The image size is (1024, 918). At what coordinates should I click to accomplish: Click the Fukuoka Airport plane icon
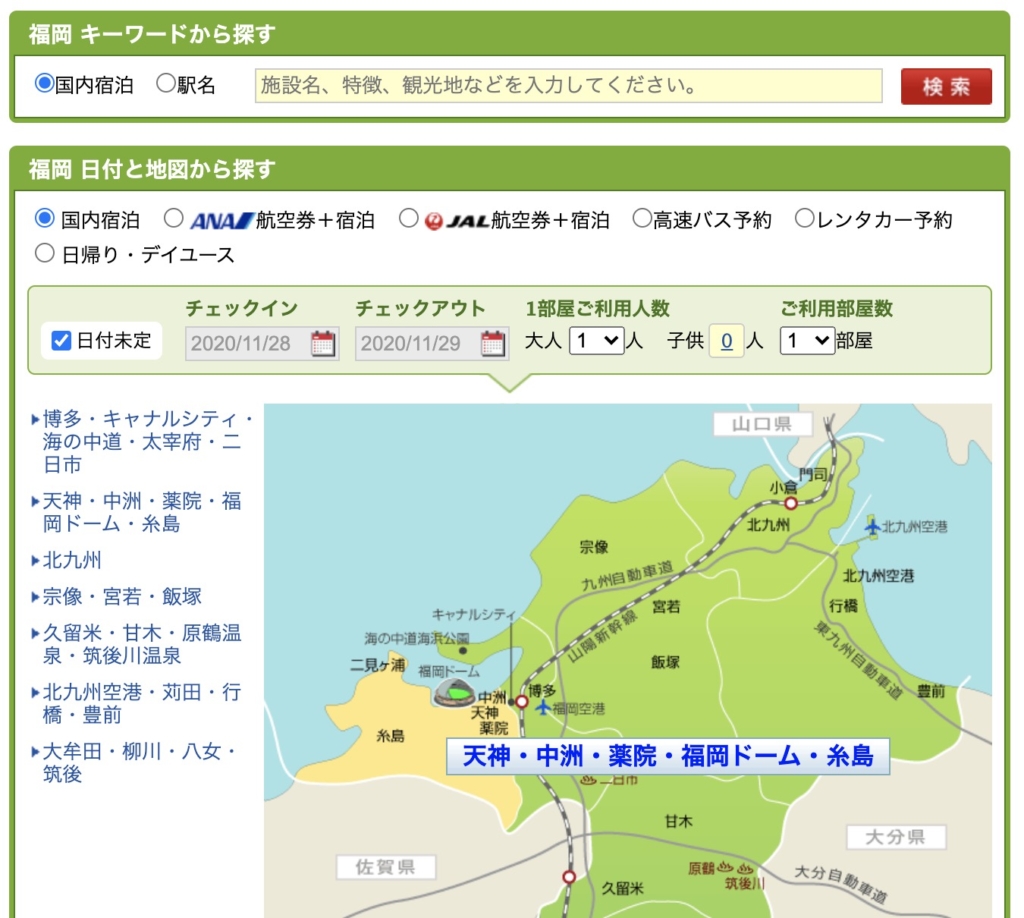coord(543,708)
